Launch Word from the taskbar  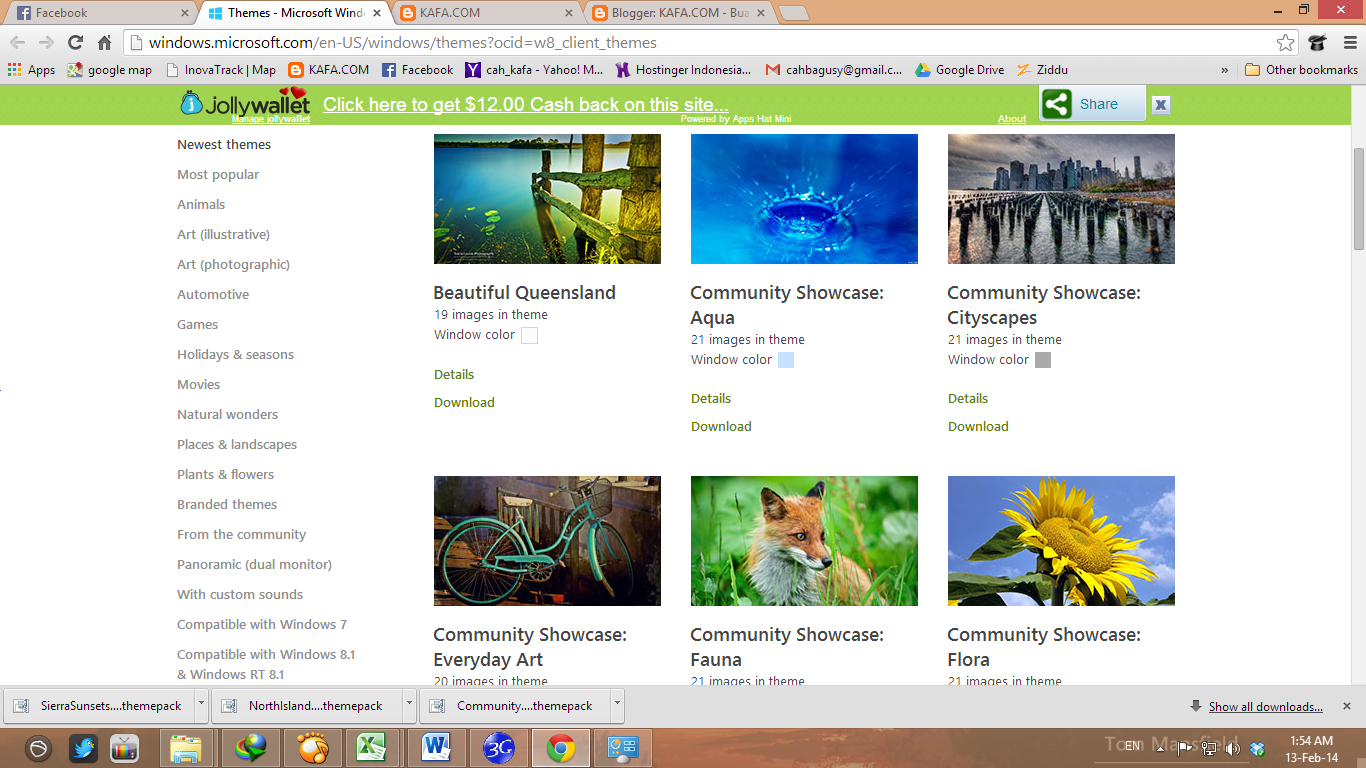click(x=436, y=748)
